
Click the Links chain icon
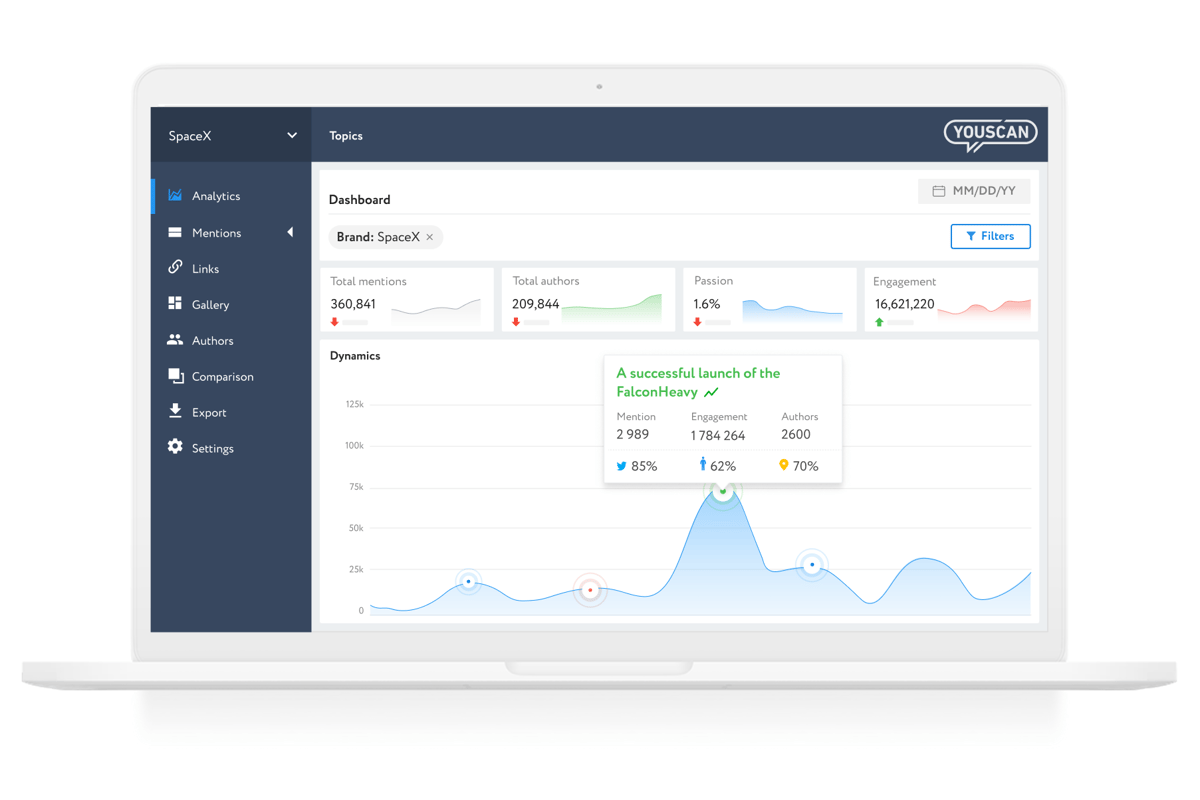[175, 268]
